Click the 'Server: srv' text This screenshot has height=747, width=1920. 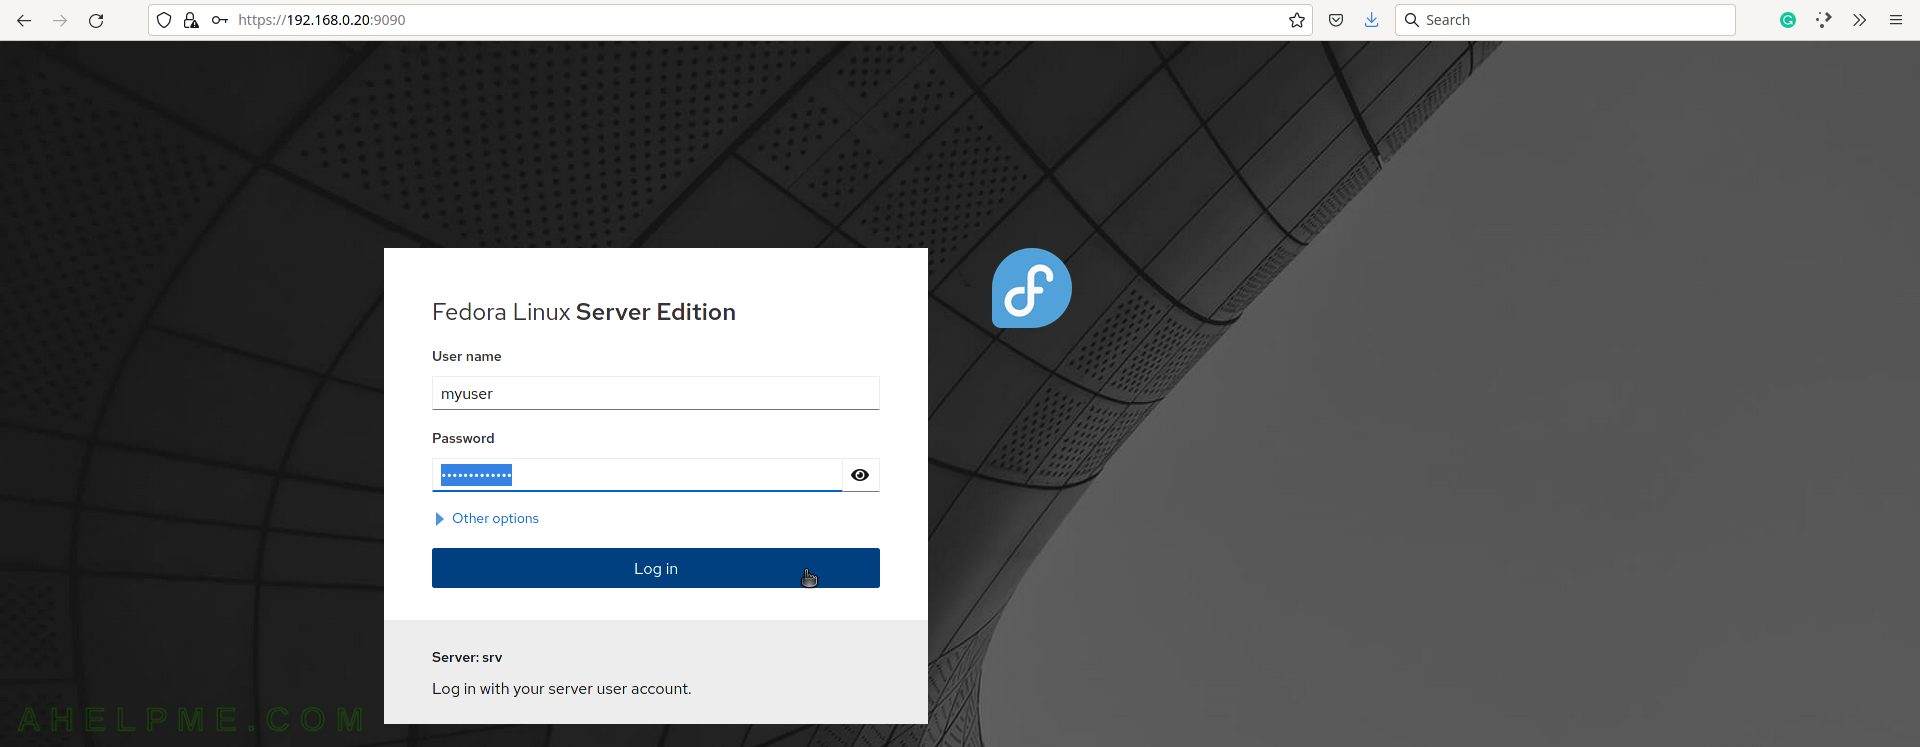coord(467,657)
